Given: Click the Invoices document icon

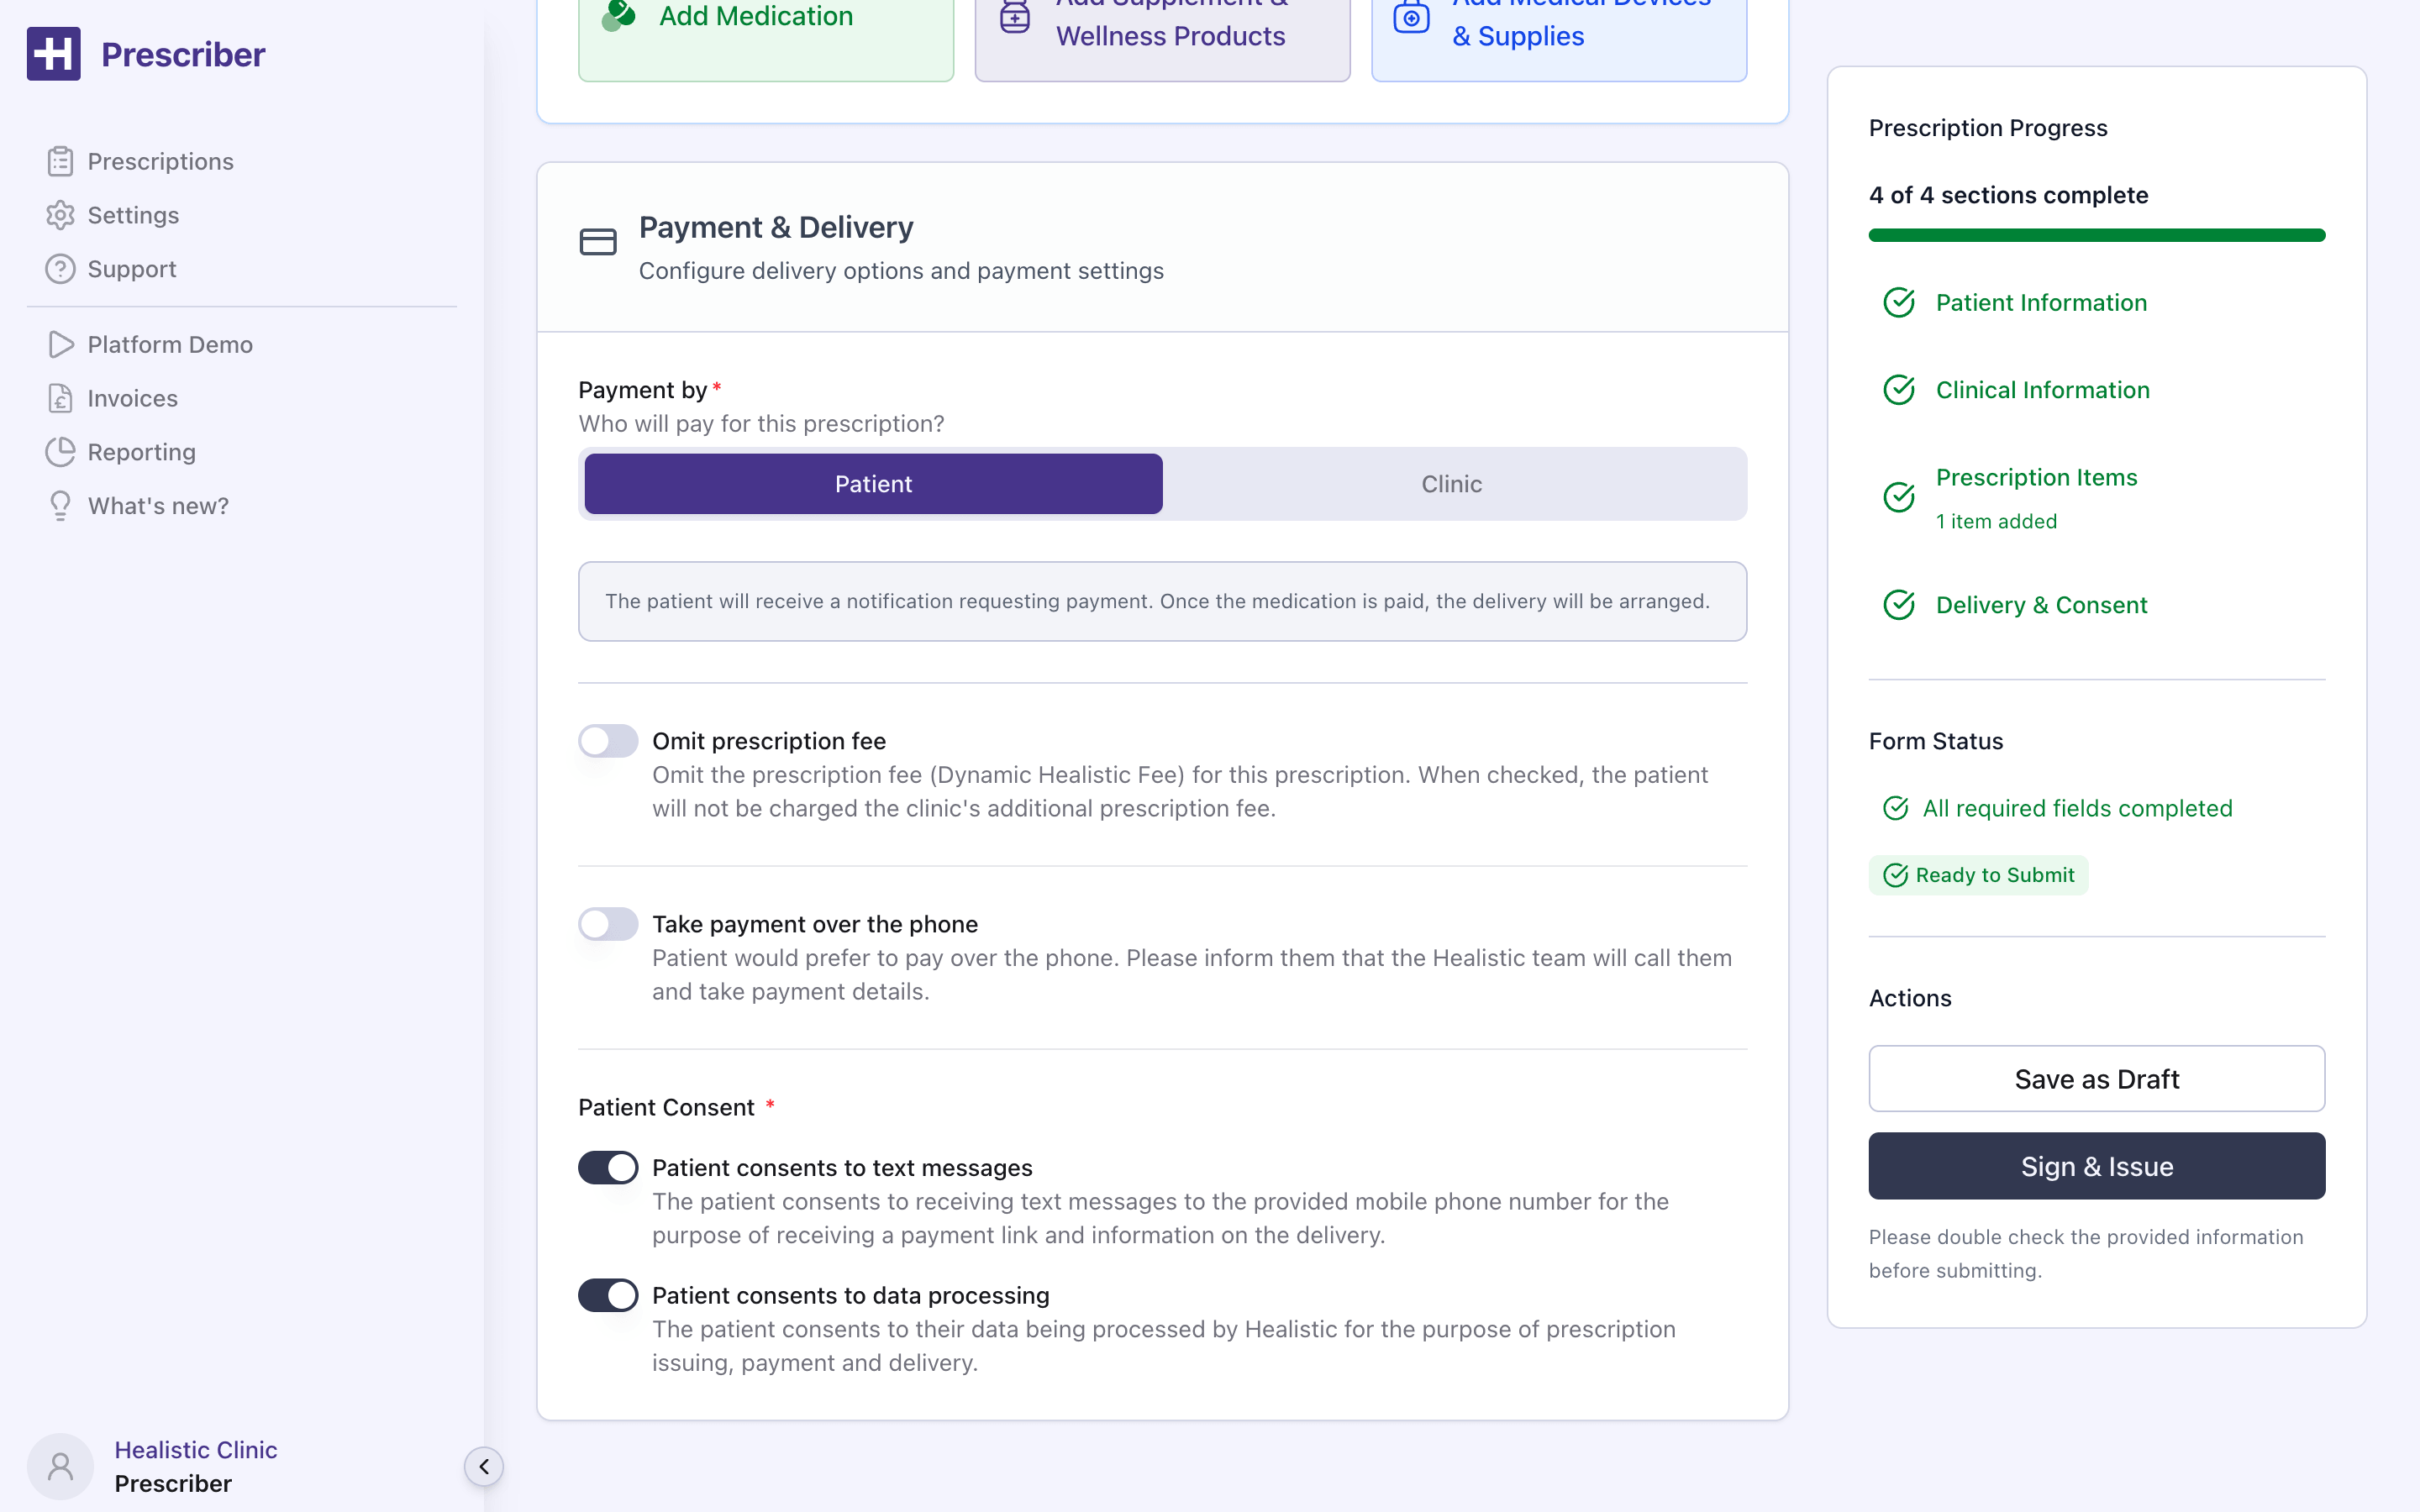Looking at the screenshot, I should (x=60, y=398).
